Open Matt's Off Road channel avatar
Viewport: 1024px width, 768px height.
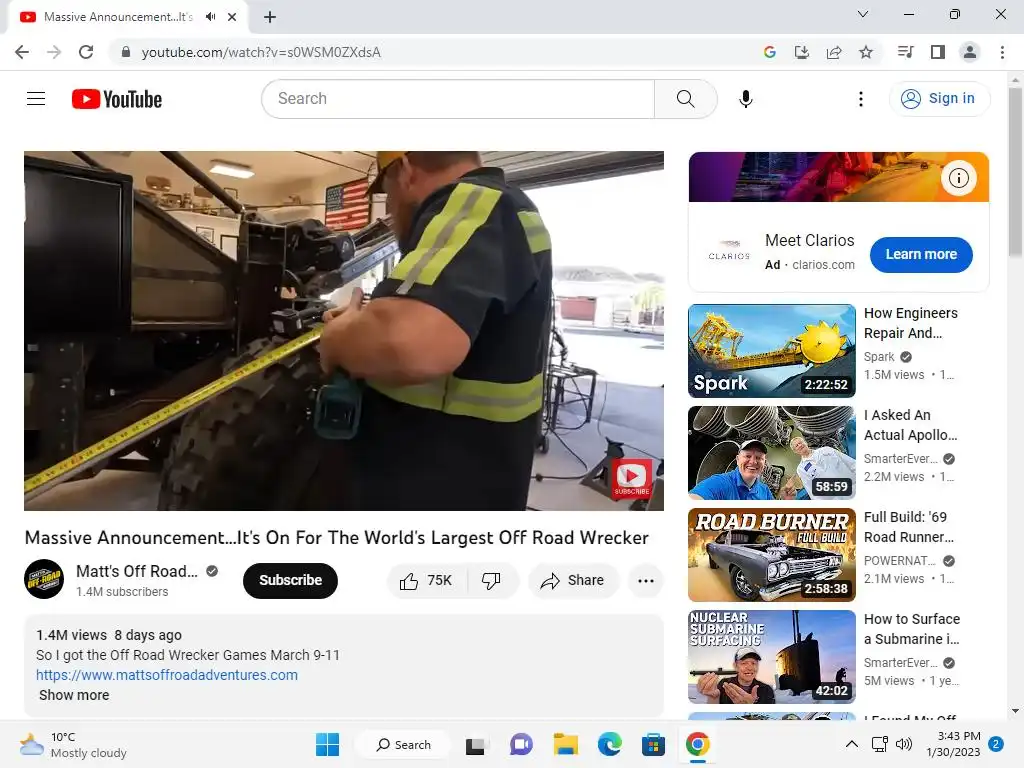click(44, 579)
